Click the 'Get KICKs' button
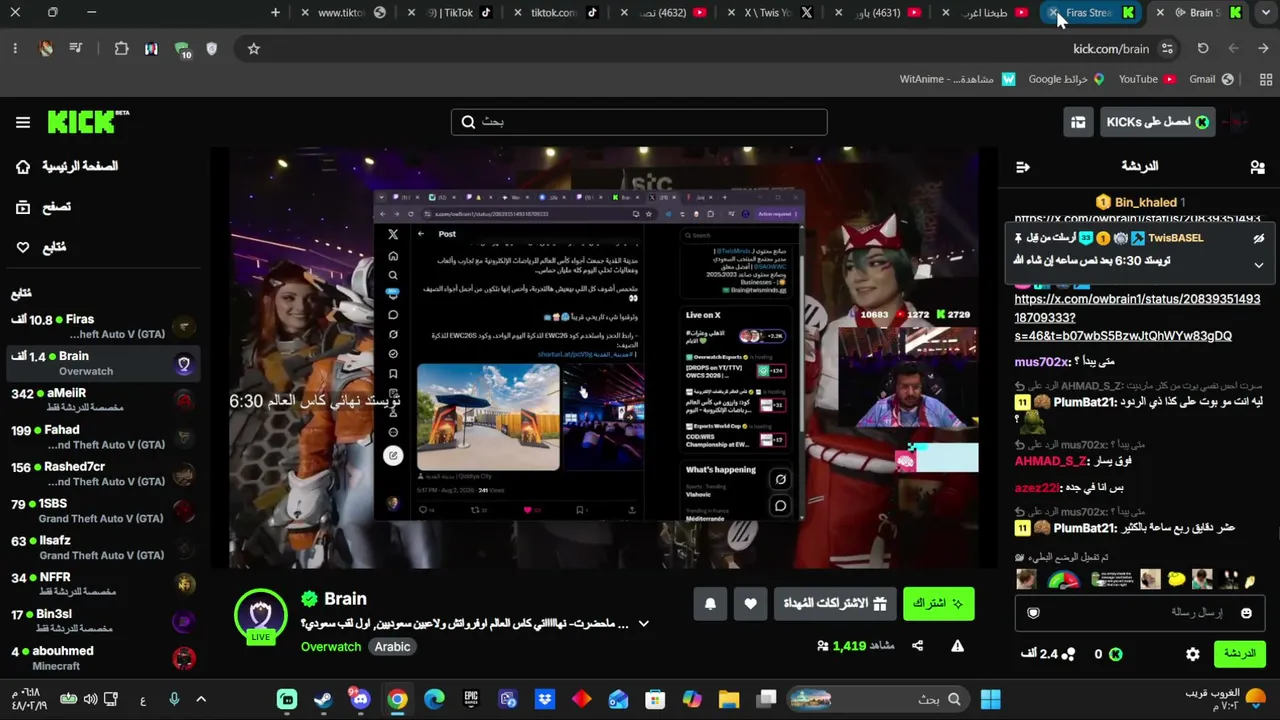The image size is (1280, 720). 1157,122
